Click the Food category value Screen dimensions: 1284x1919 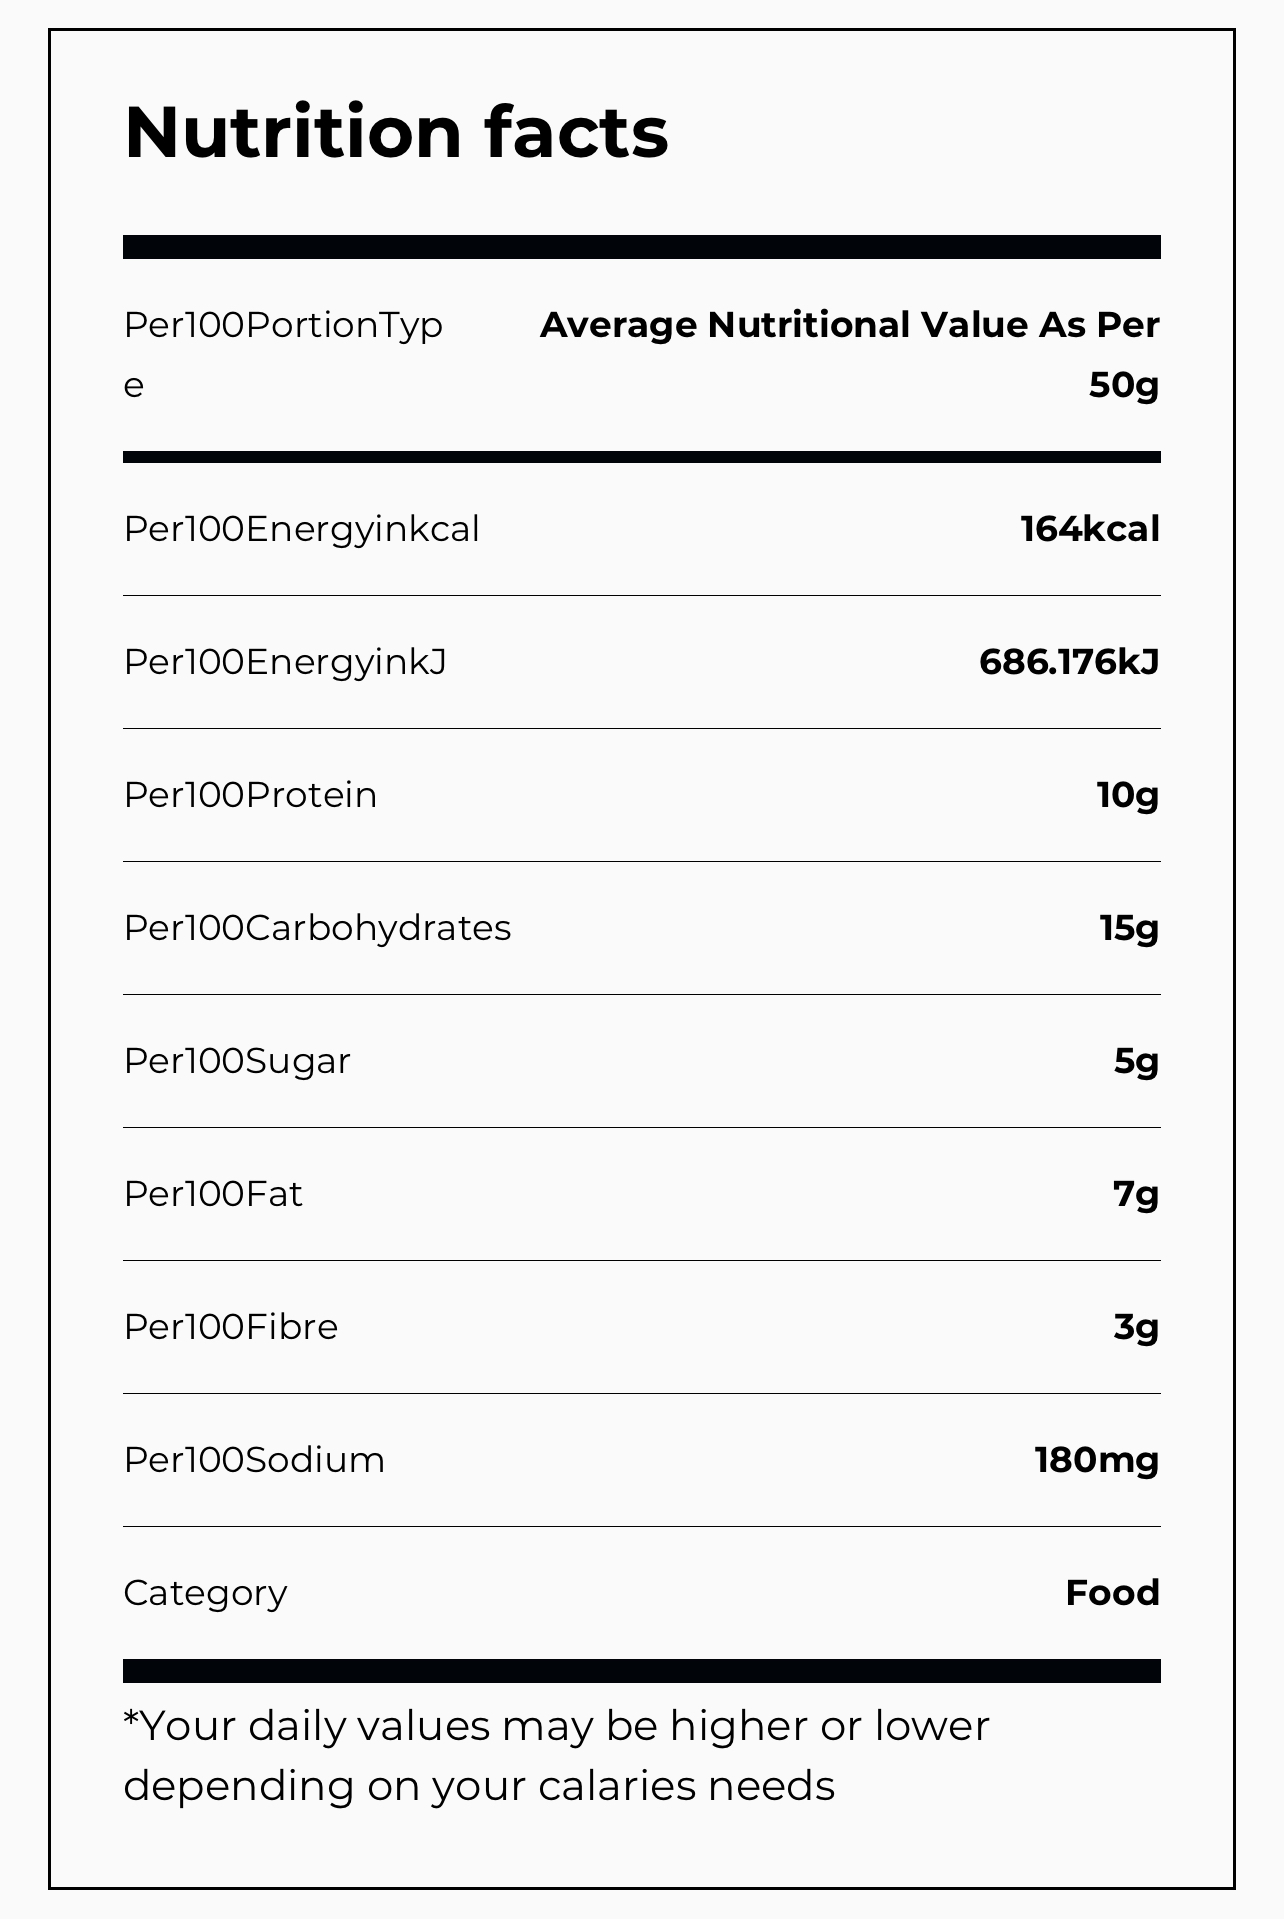(x=1112, y=1593)
